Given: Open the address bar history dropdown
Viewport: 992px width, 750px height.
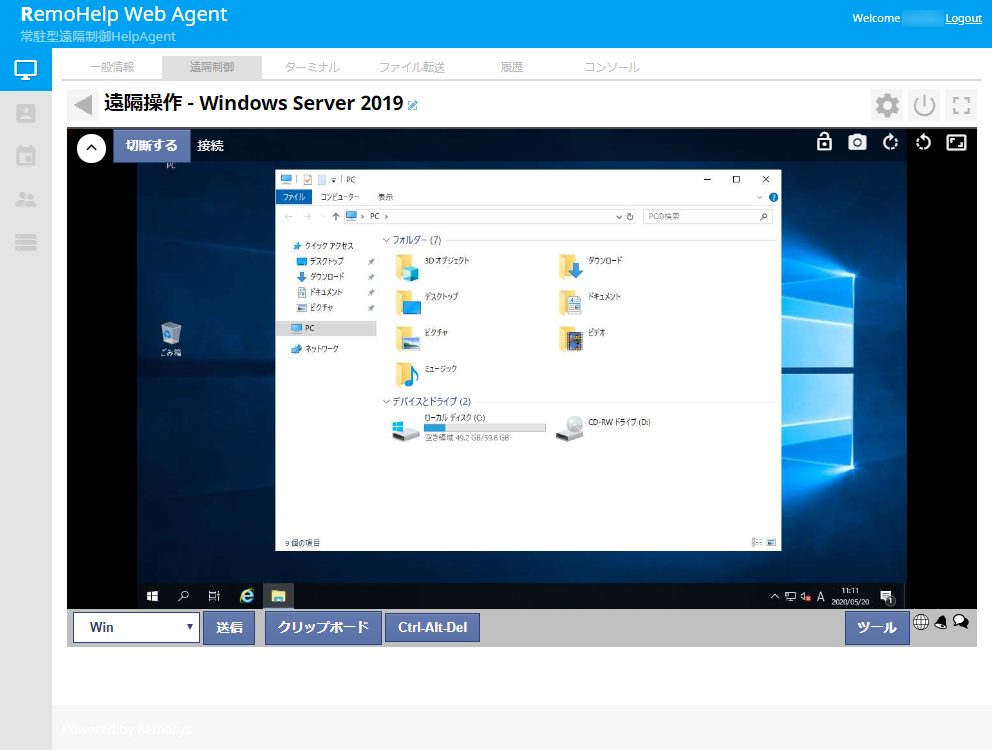Looking at the screenshot, I should point(619,216).
